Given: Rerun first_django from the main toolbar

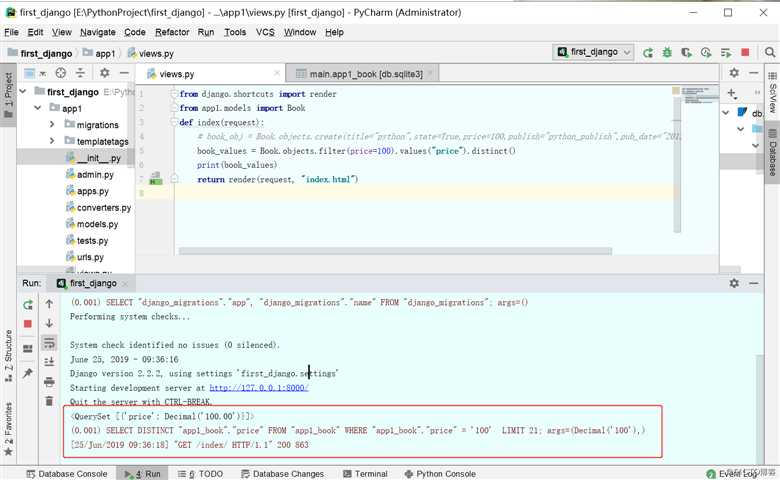Looking at the screenshot, I should click(648, 52).
